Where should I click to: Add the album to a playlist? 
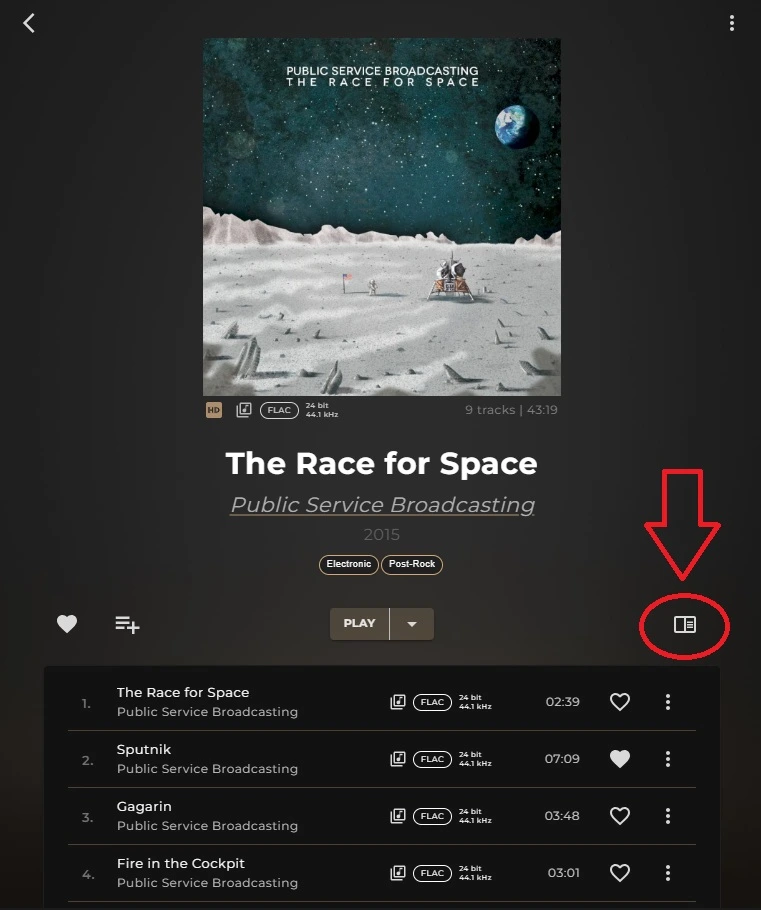tap(127, 624)
